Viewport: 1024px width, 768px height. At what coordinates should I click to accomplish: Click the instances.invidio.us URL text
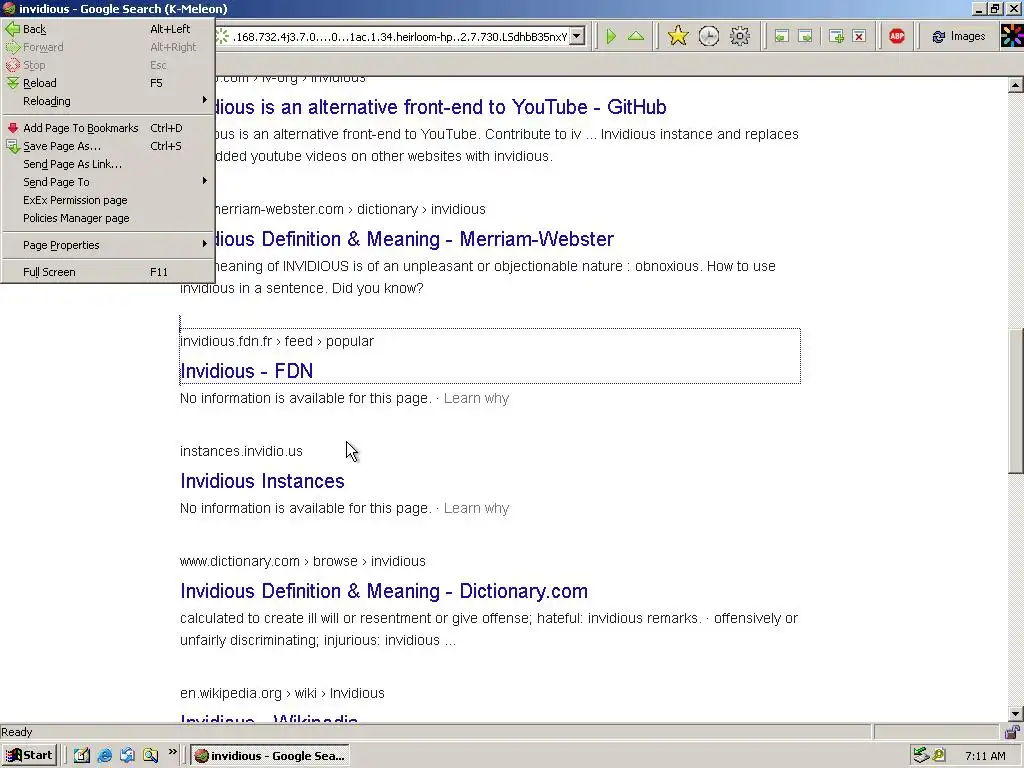point(241,451)
